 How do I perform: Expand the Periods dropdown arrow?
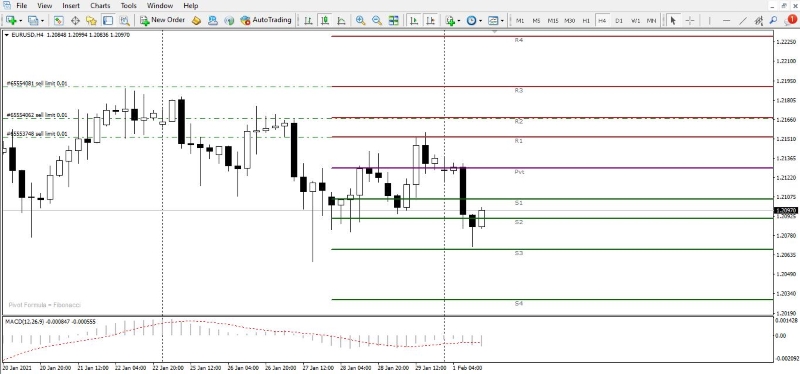coord(481,21)
